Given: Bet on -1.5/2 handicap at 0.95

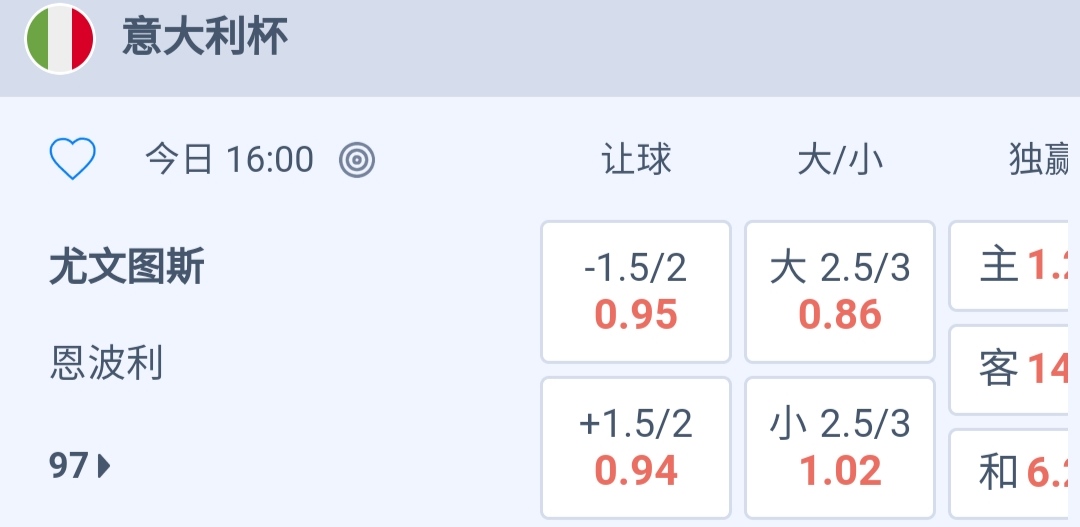Looking at the screenshot, I should (636, 292).
